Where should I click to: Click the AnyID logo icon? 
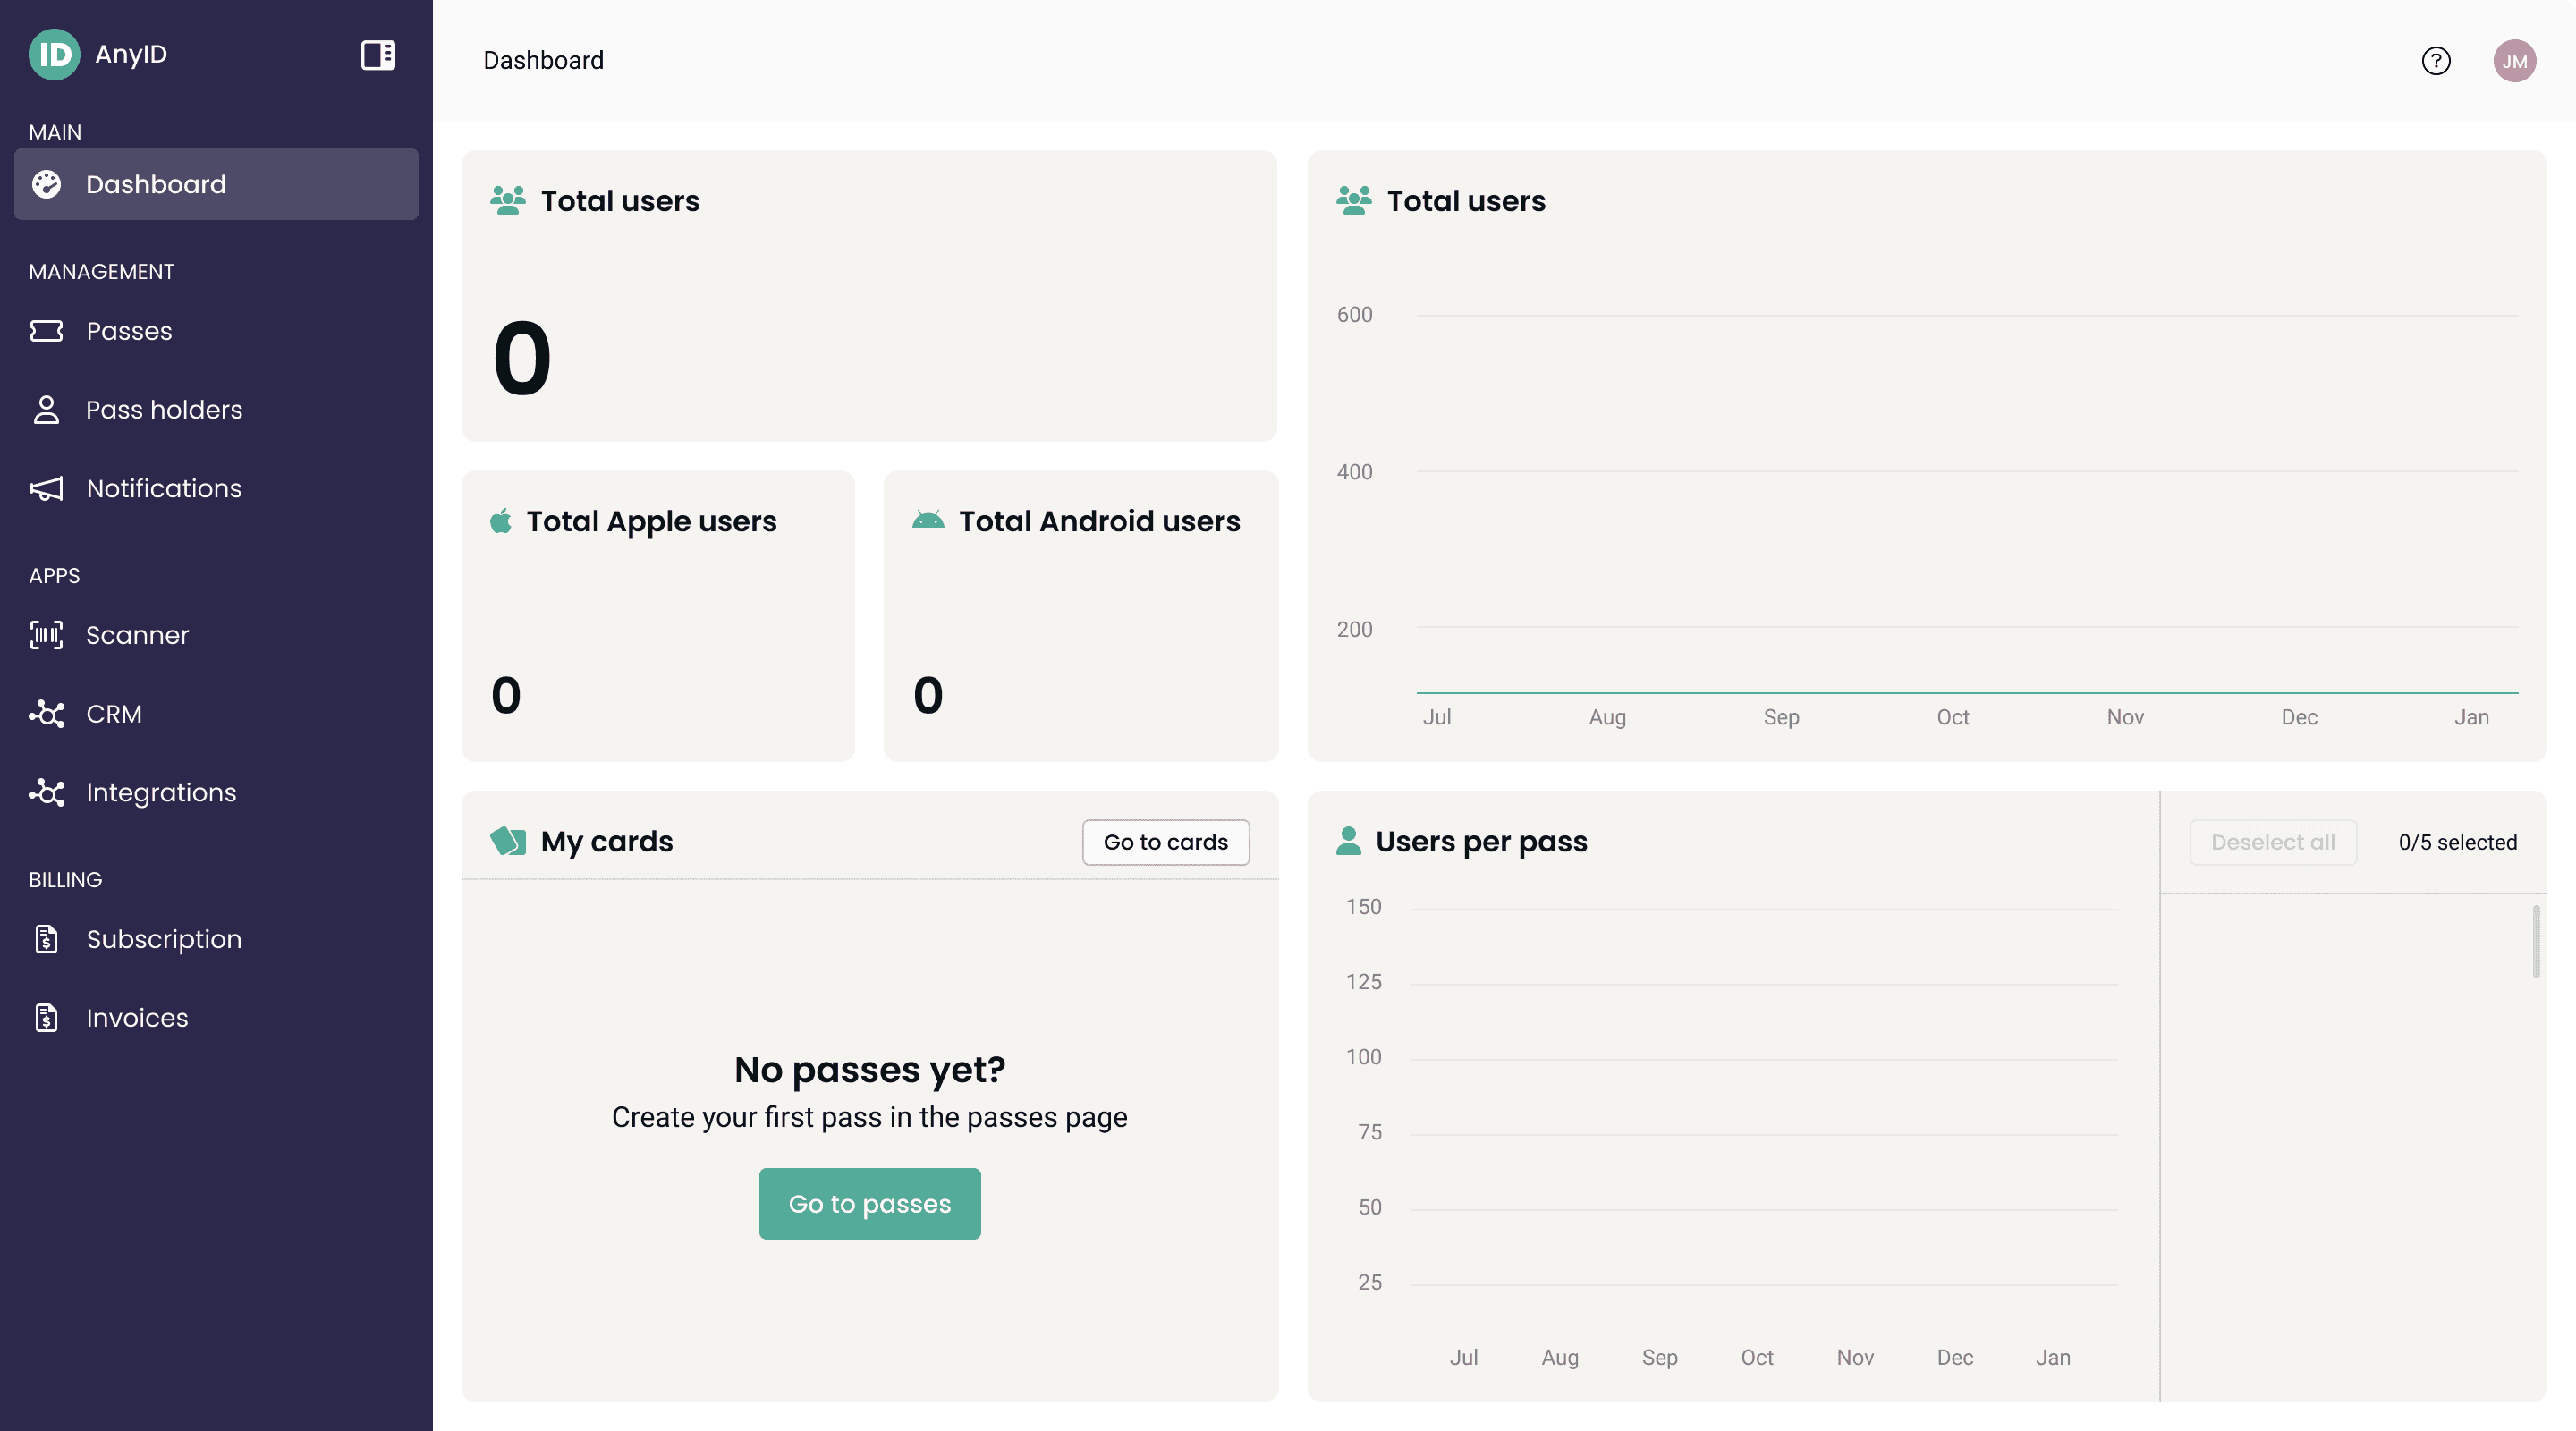[x=54, y=54]
